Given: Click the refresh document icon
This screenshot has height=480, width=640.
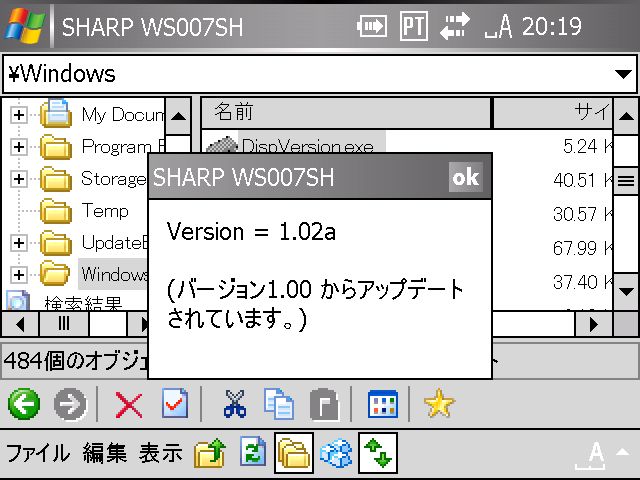Looking at the screenshot, I should pos(253,452).
